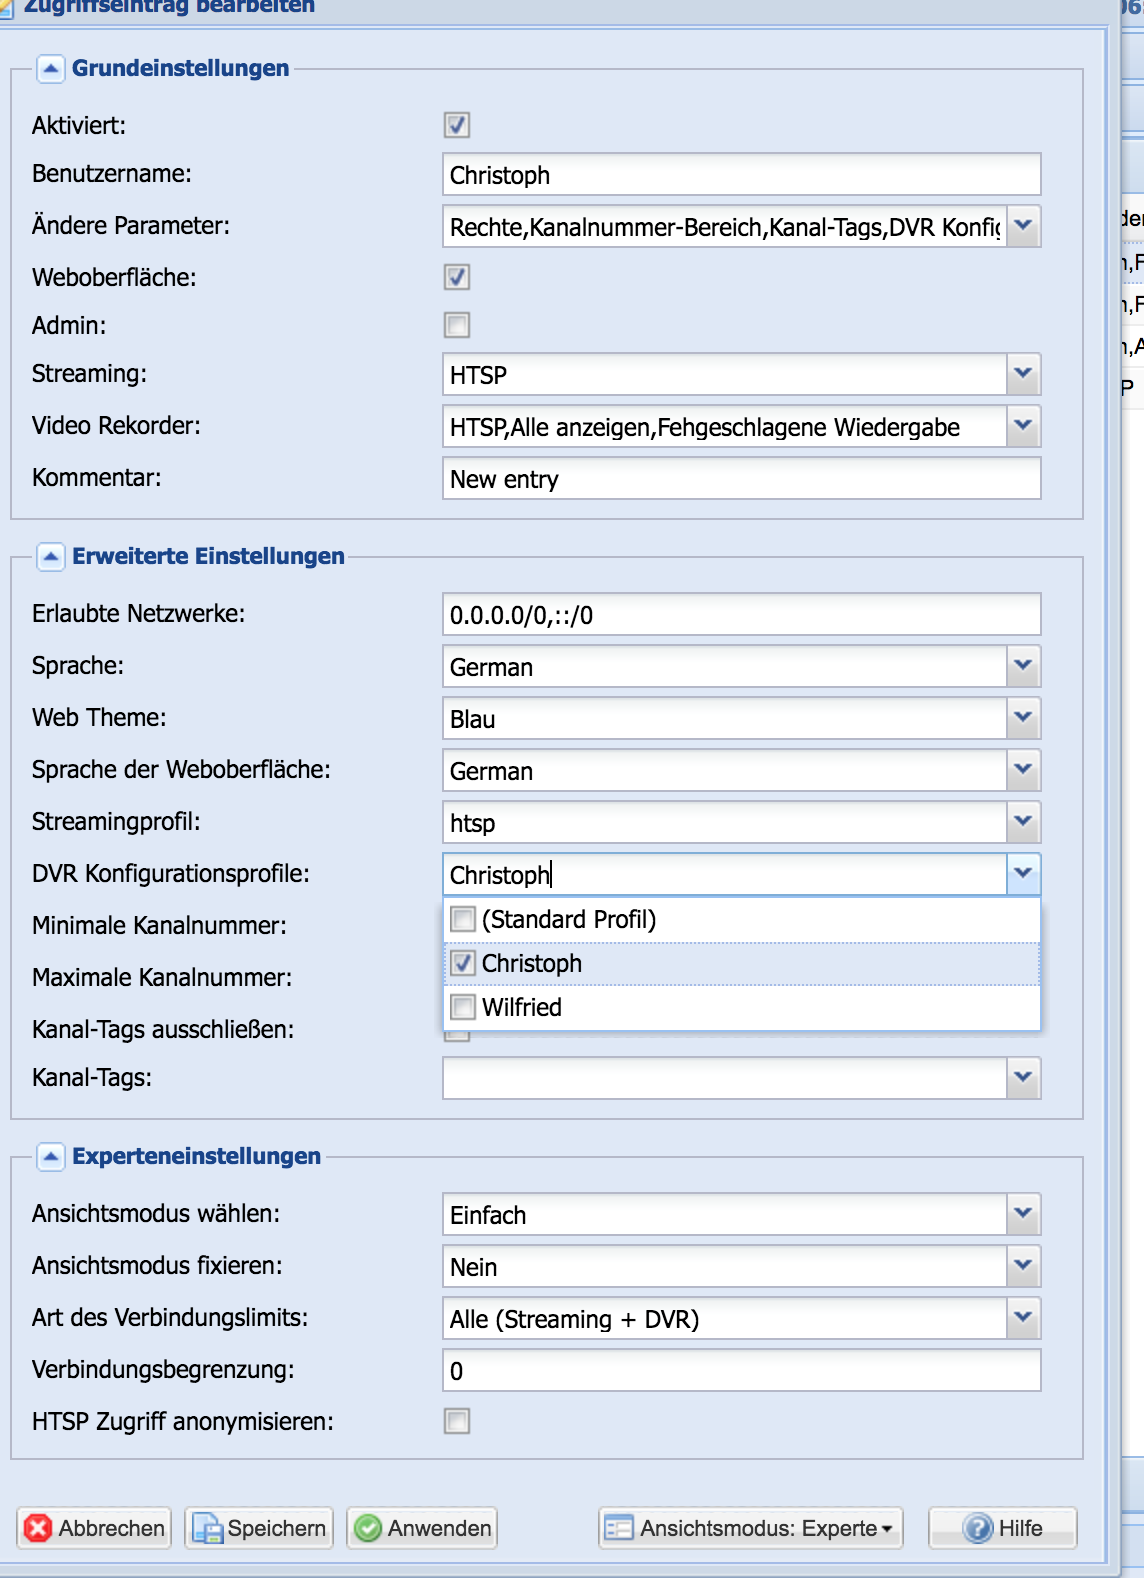Open the Ansichtsmodus wählen dropdown
This screenshot has width=1144, height=1578.
1023,1214
